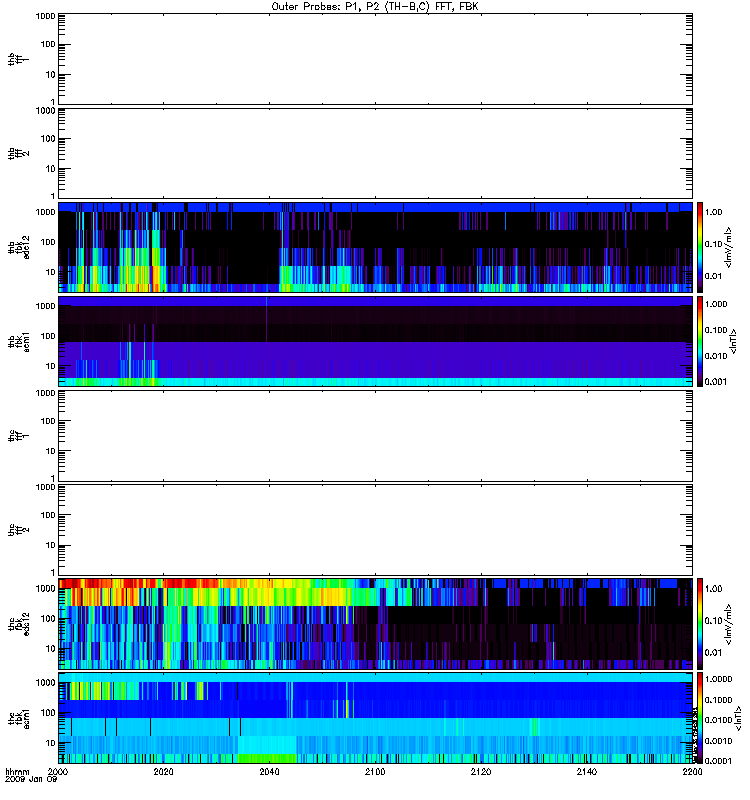Click the 'thb fff 2' y-axis title

[x=18, y=154]
